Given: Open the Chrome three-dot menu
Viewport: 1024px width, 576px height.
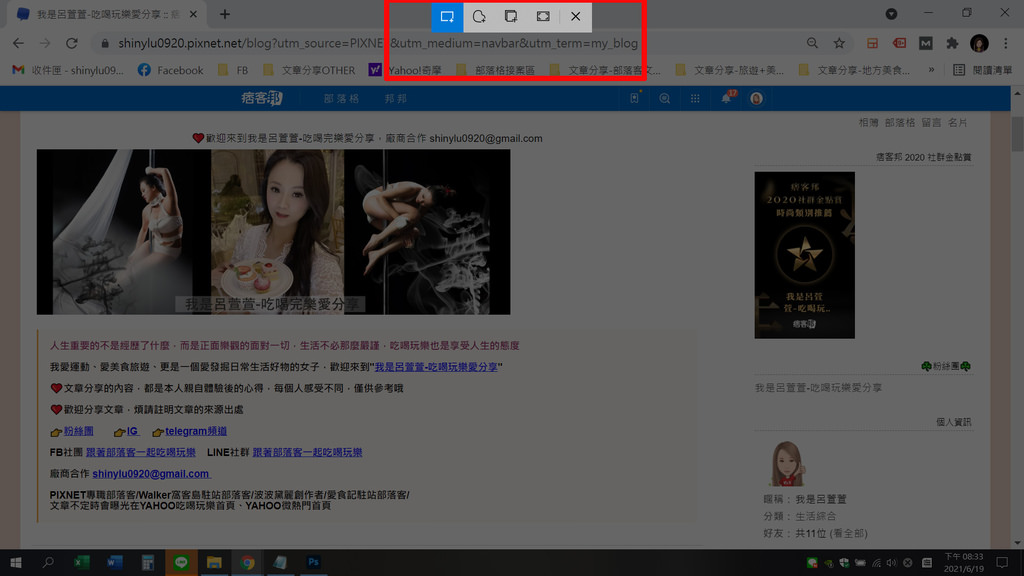Looking at the screenshot, I should click(1006, 43).
